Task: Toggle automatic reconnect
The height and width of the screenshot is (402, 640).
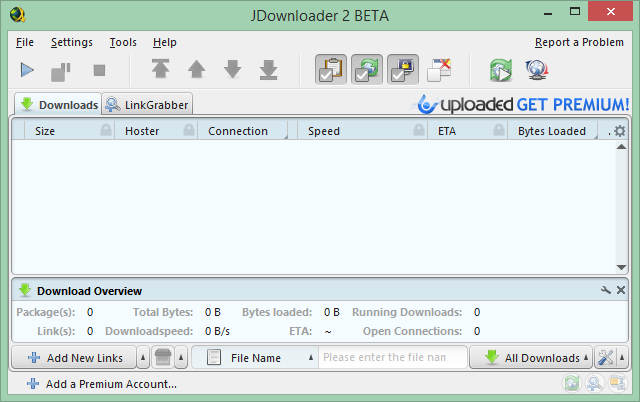Action: click(367, 69)
